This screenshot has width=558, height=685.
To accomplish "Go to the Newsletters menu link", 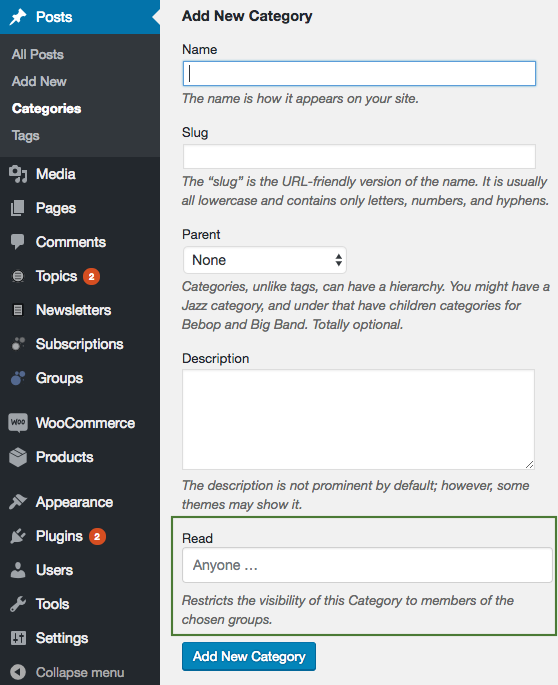I will click(x=73, y=310).
